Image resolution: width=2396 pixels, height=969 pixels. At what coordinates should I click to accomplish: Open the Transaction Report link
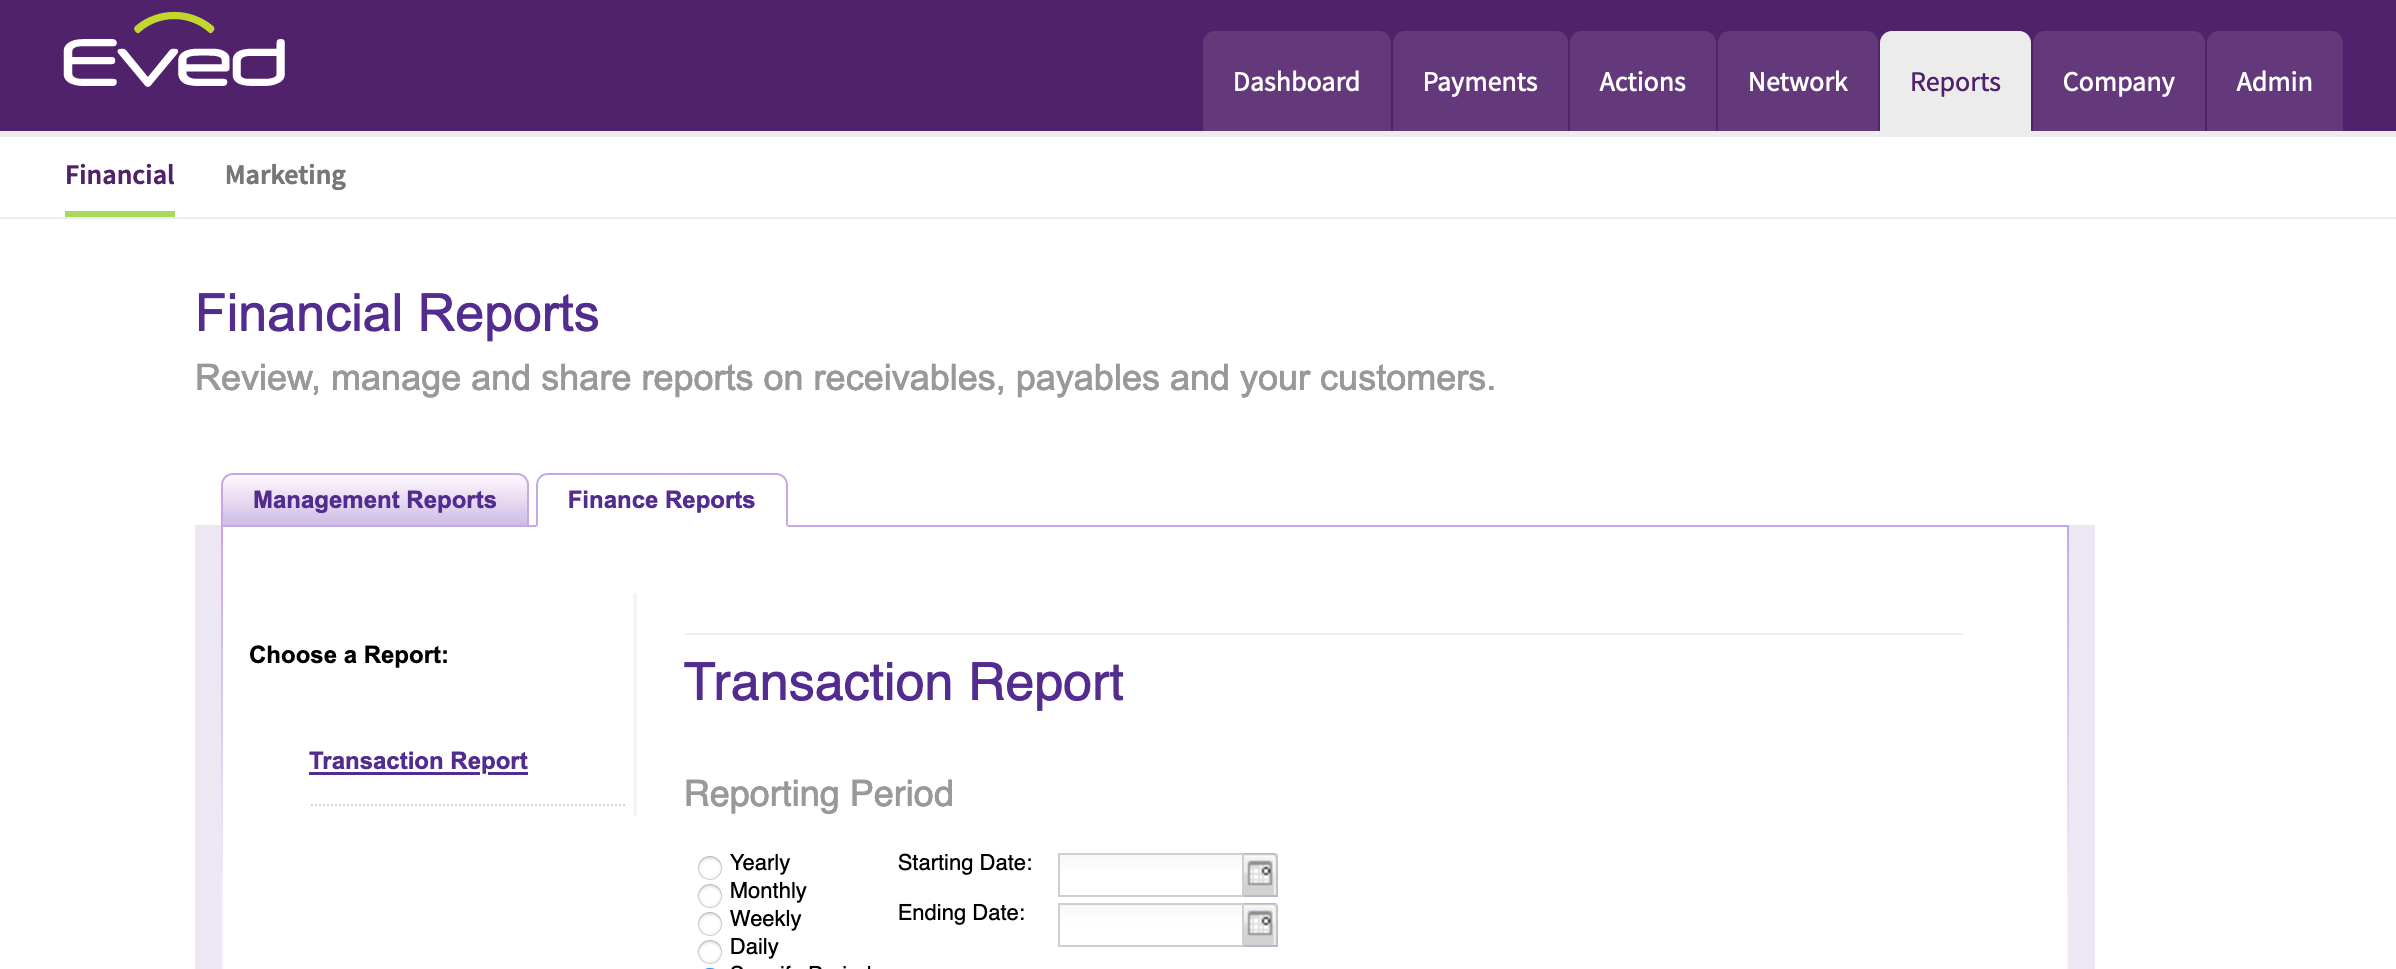418,761
